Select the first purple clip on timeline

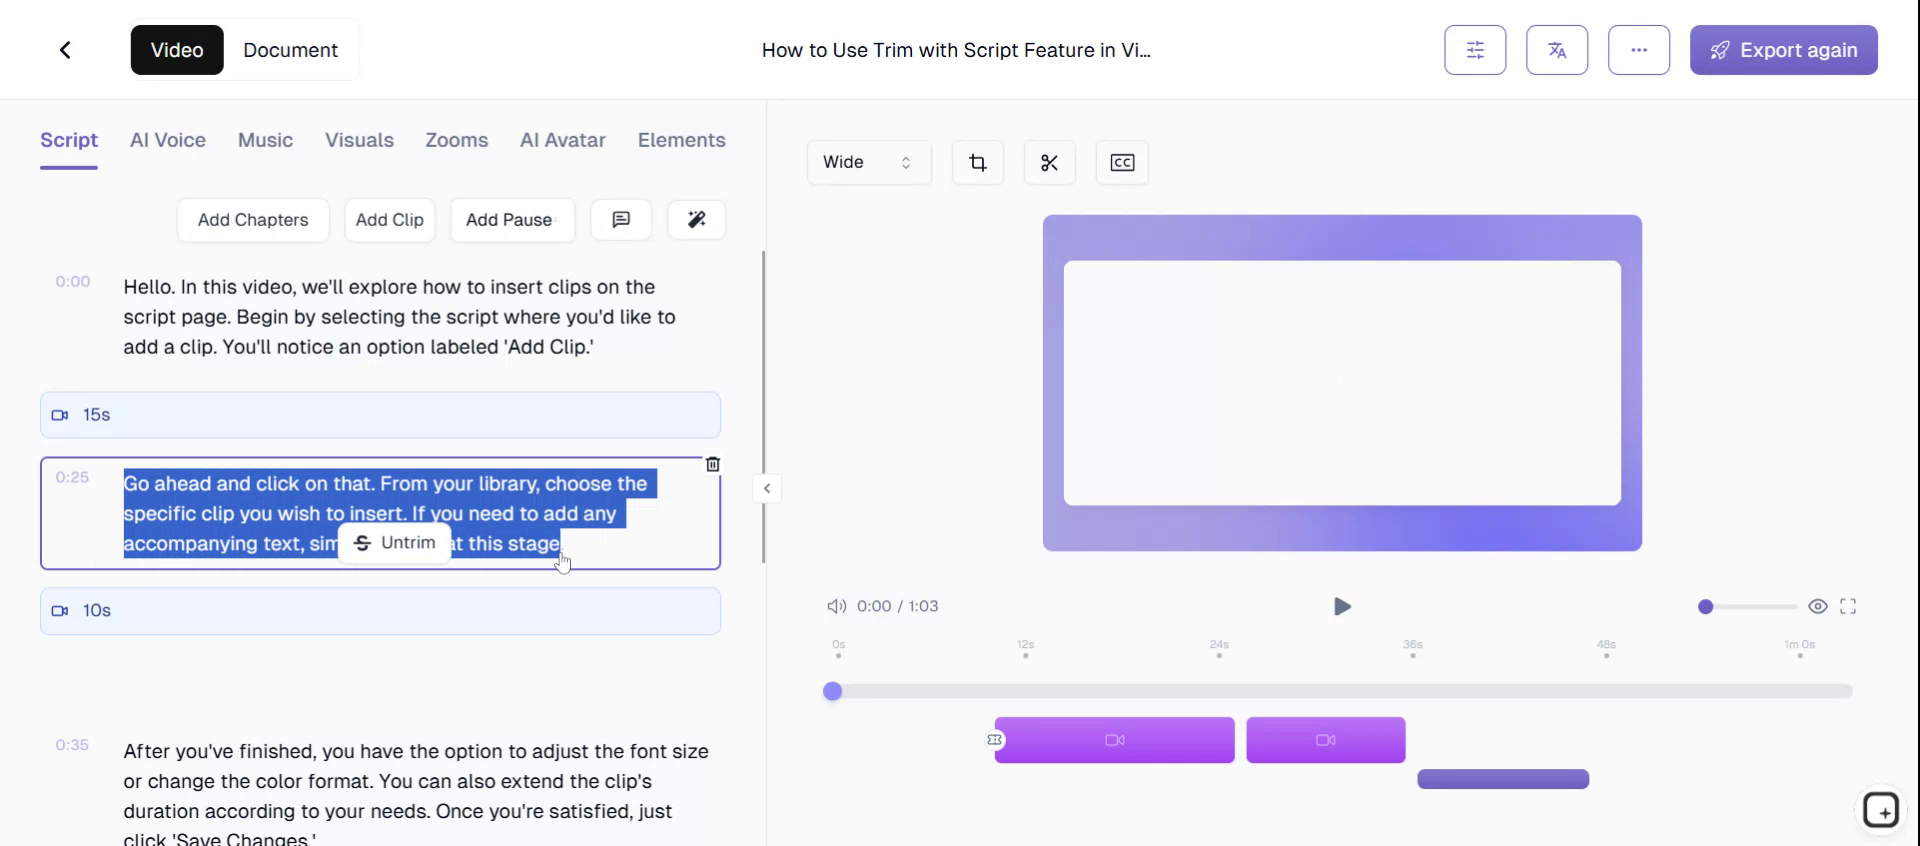[x=1115, y=740]
